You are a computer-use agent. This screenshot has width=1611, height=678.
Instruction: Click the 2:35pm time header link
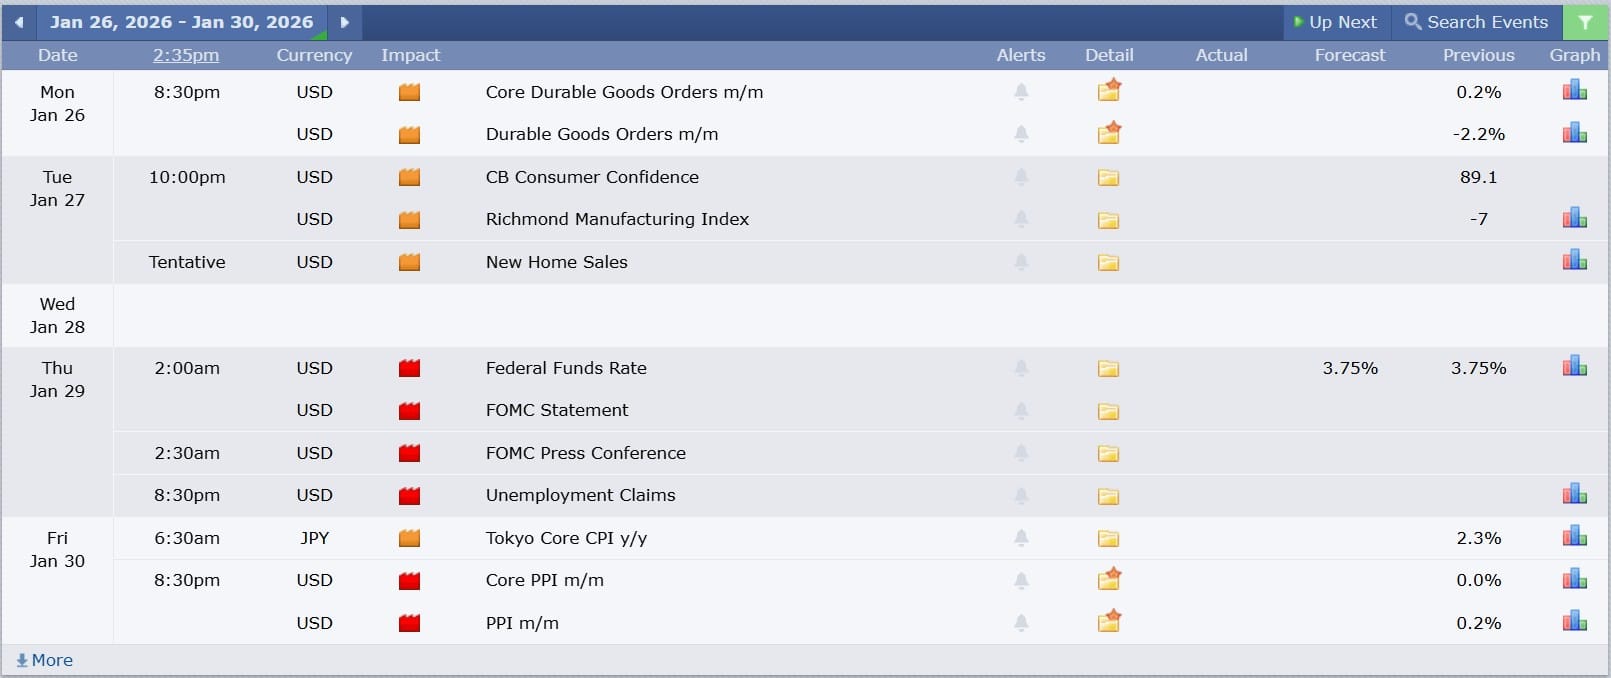click(x=186, y=55)
